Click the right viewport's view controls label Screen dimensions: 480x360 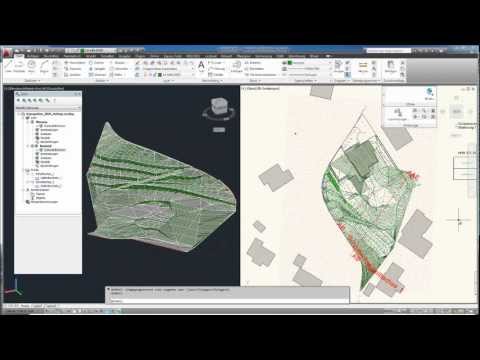[x=261, y=89]
